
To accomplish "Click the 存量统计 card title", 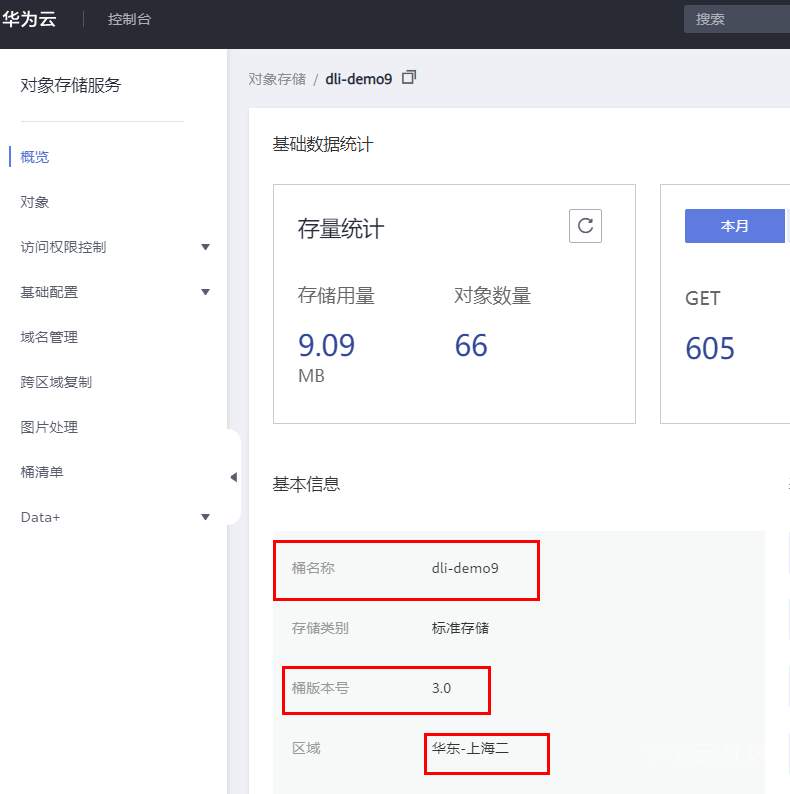I will coord(341,228).
